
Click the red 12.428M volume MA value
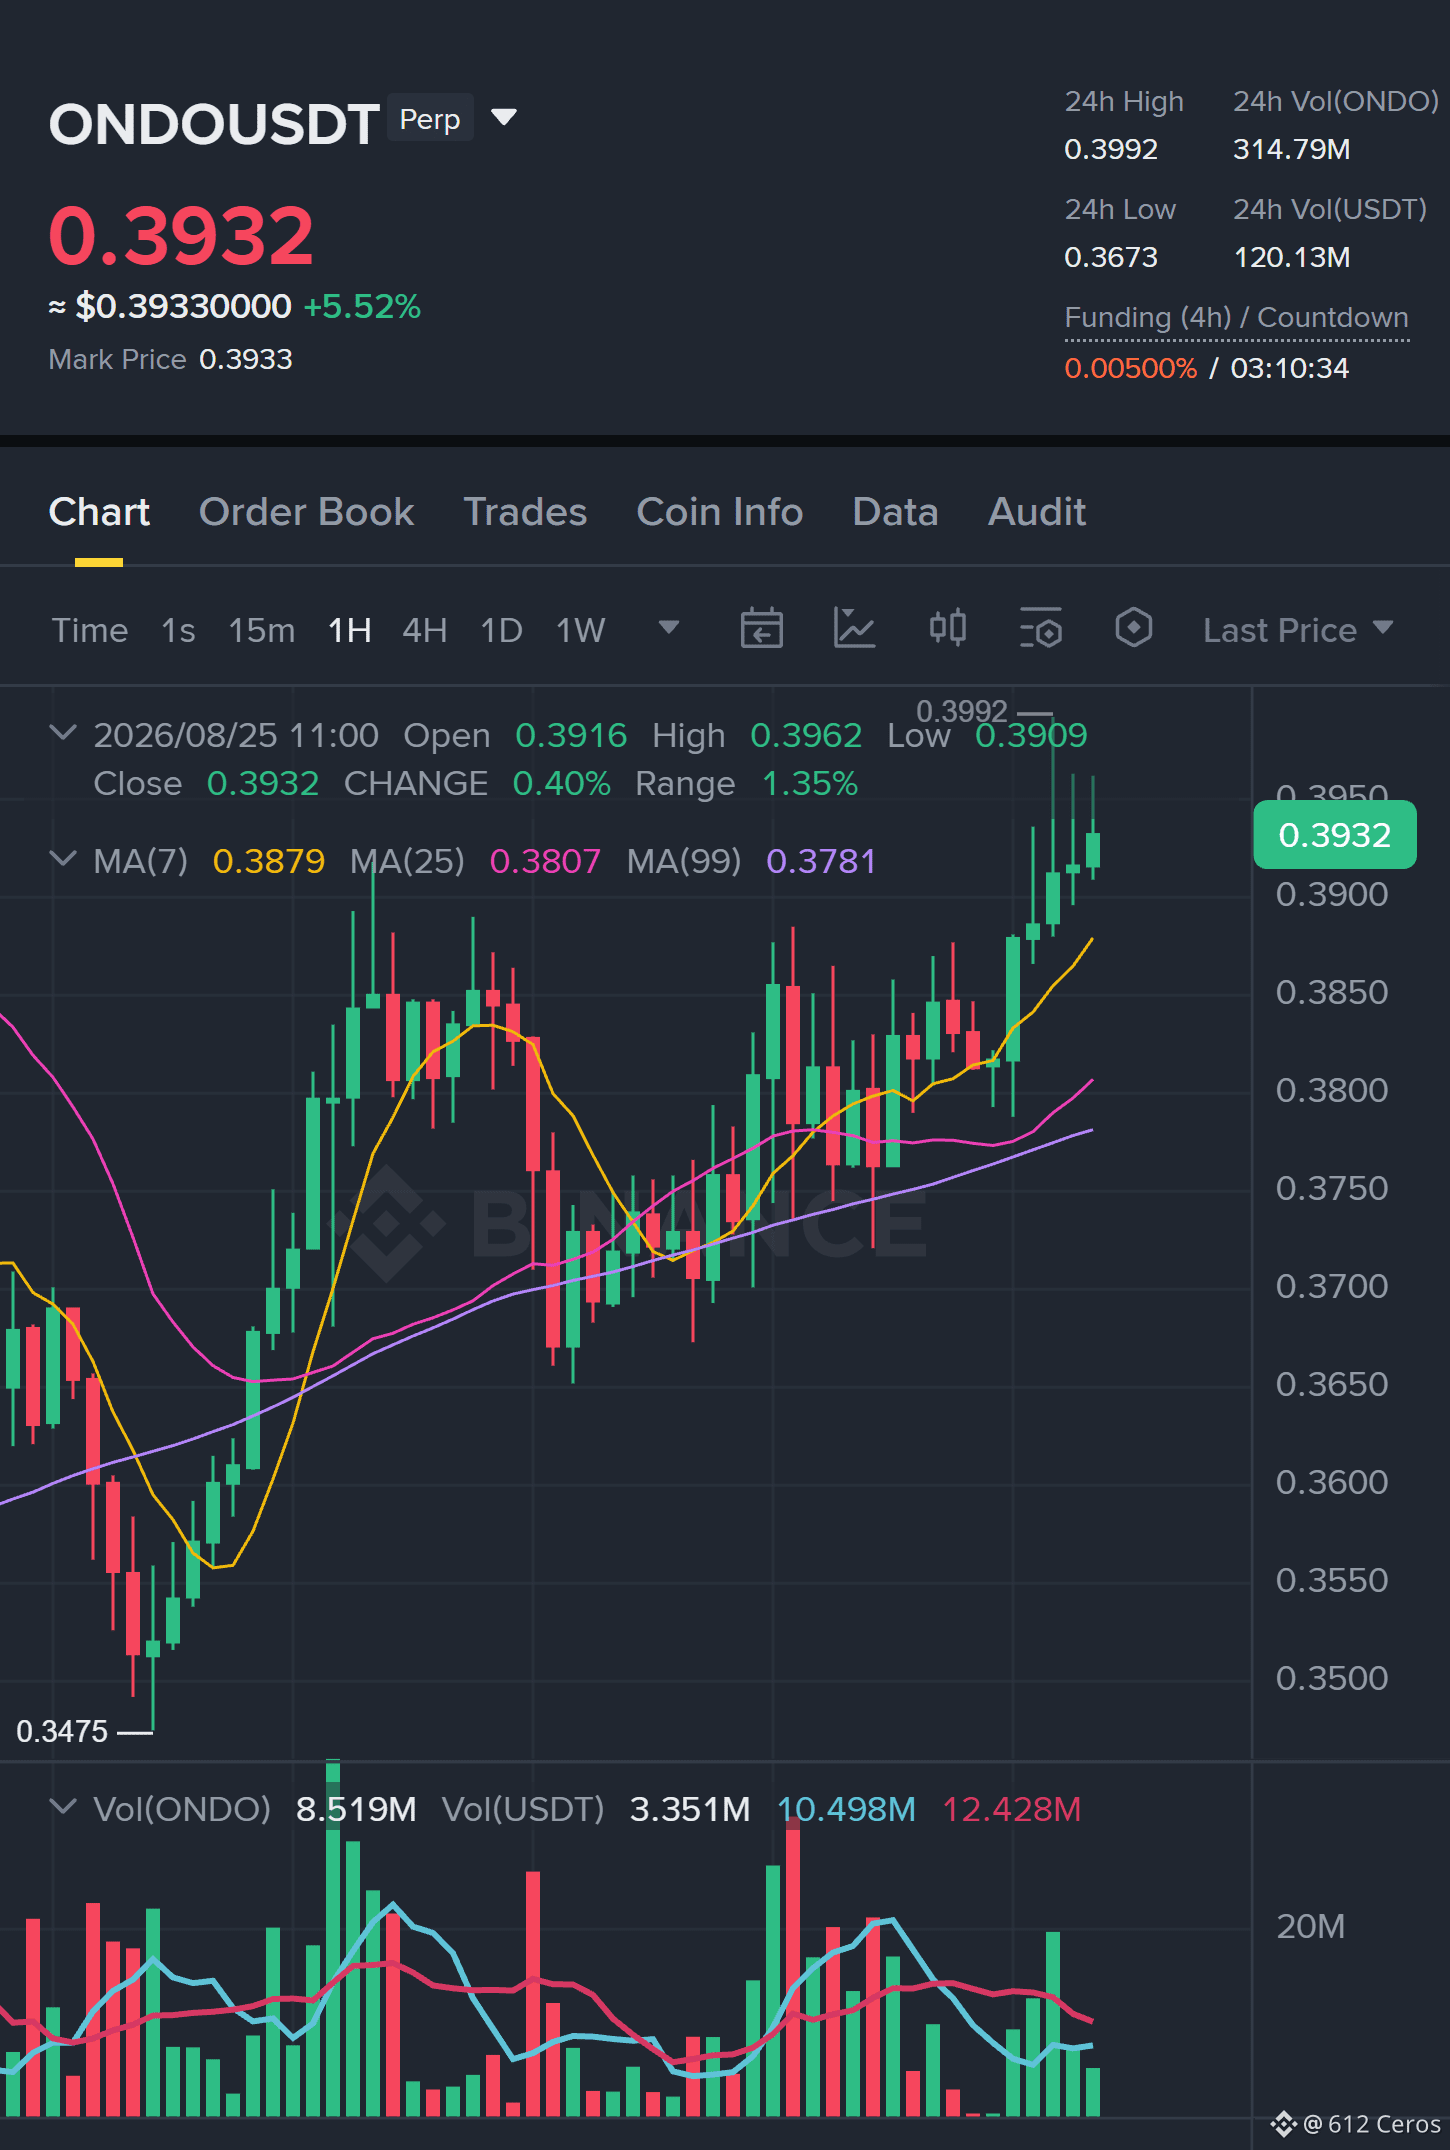[1012, 1809]
